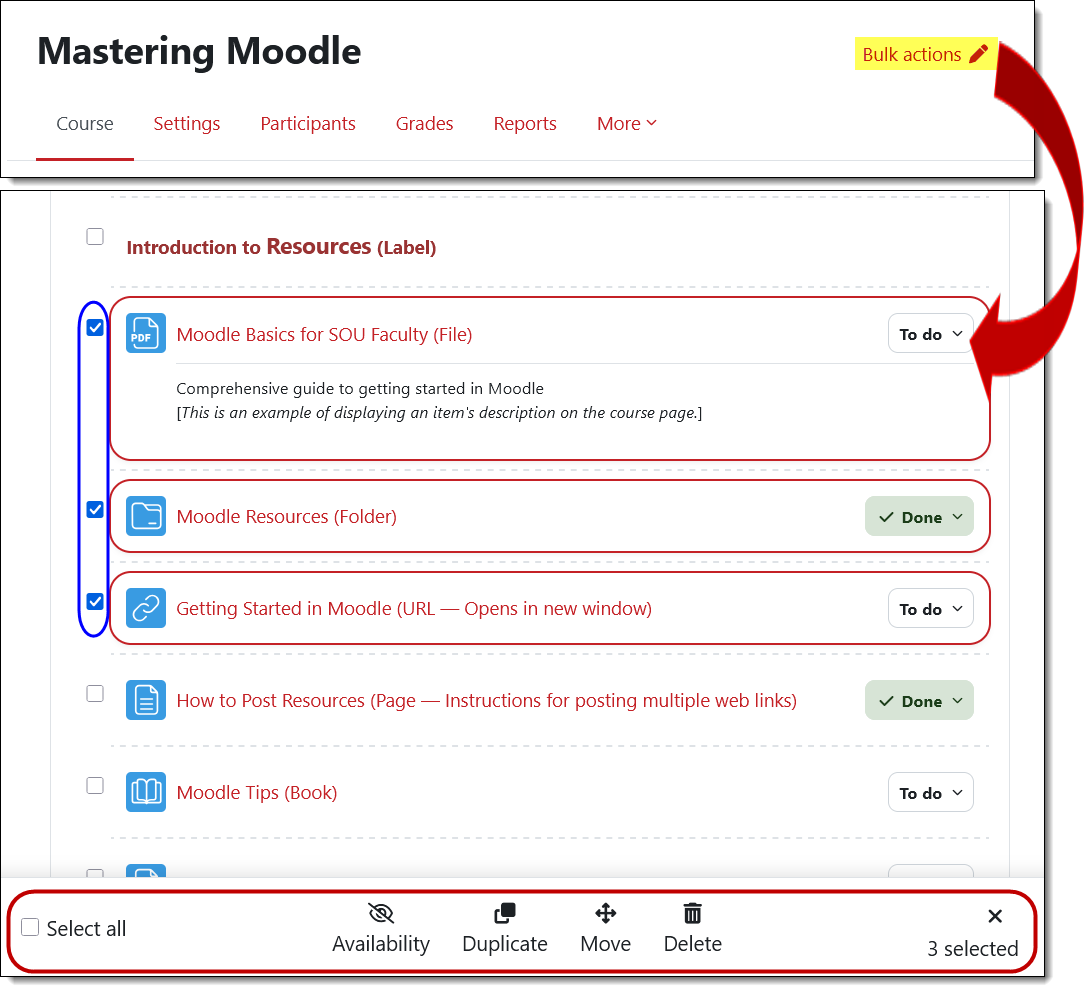Viewport: 1084px width, 986px height.
Task: Click the Delete trash icon
Action: [x=692, y=913]
